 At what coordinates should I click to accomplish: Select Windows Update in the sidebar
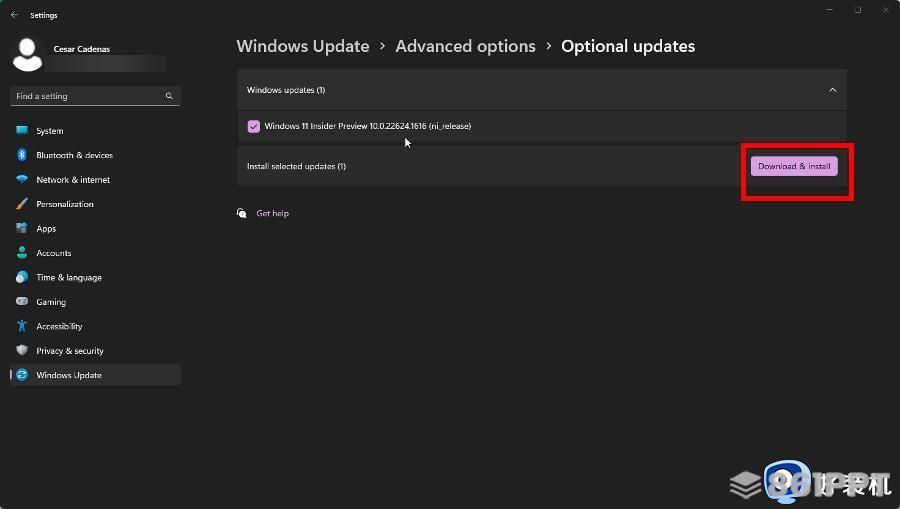[95, 375]
